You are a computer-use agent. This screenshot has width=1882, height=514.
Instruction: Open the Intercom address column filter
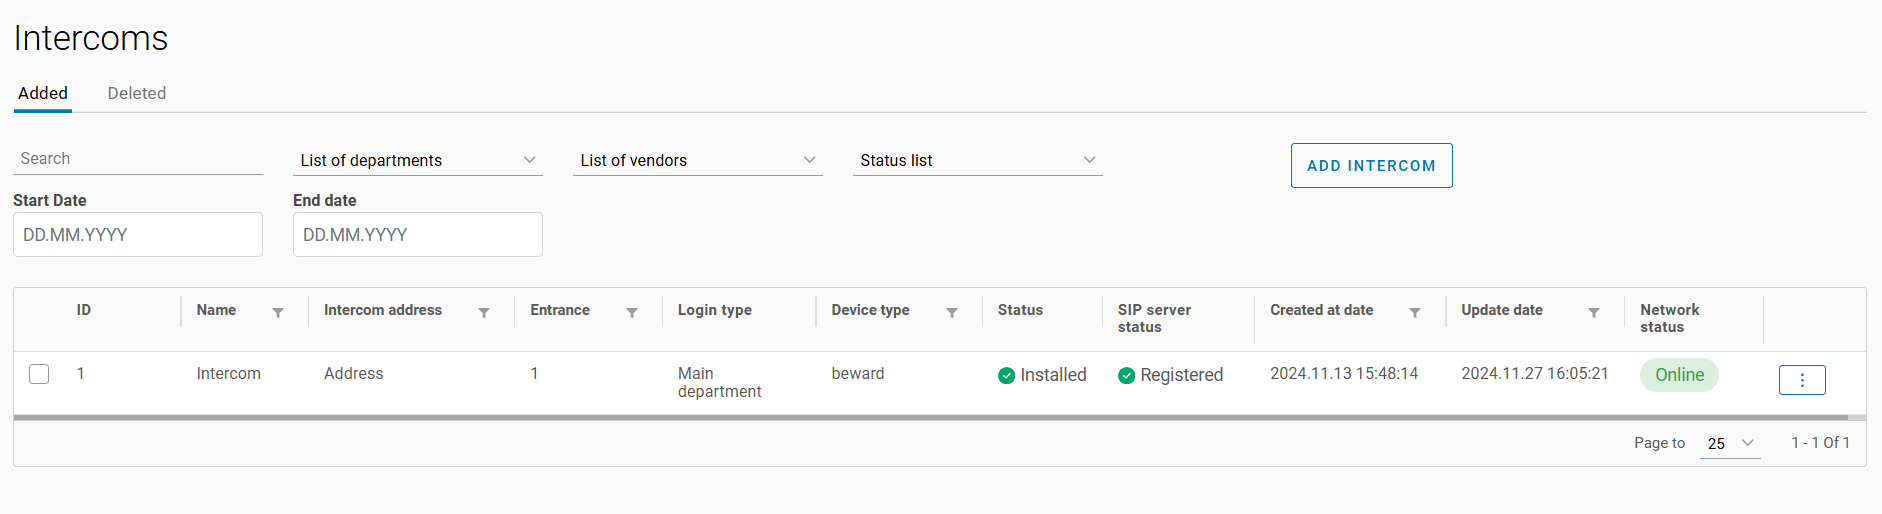click(x=484, y=313)
